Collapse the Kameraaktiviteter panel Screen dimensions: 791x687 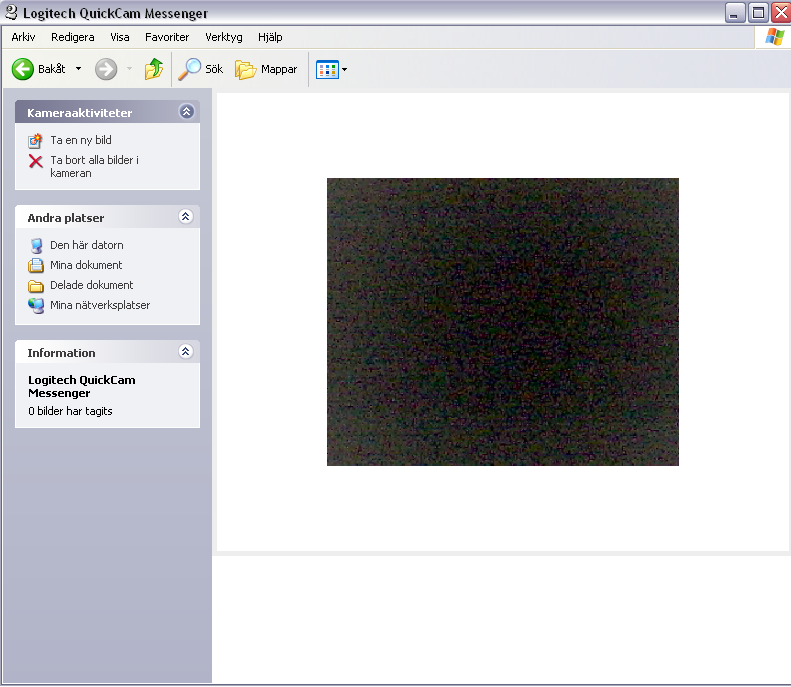pos(186,112)
